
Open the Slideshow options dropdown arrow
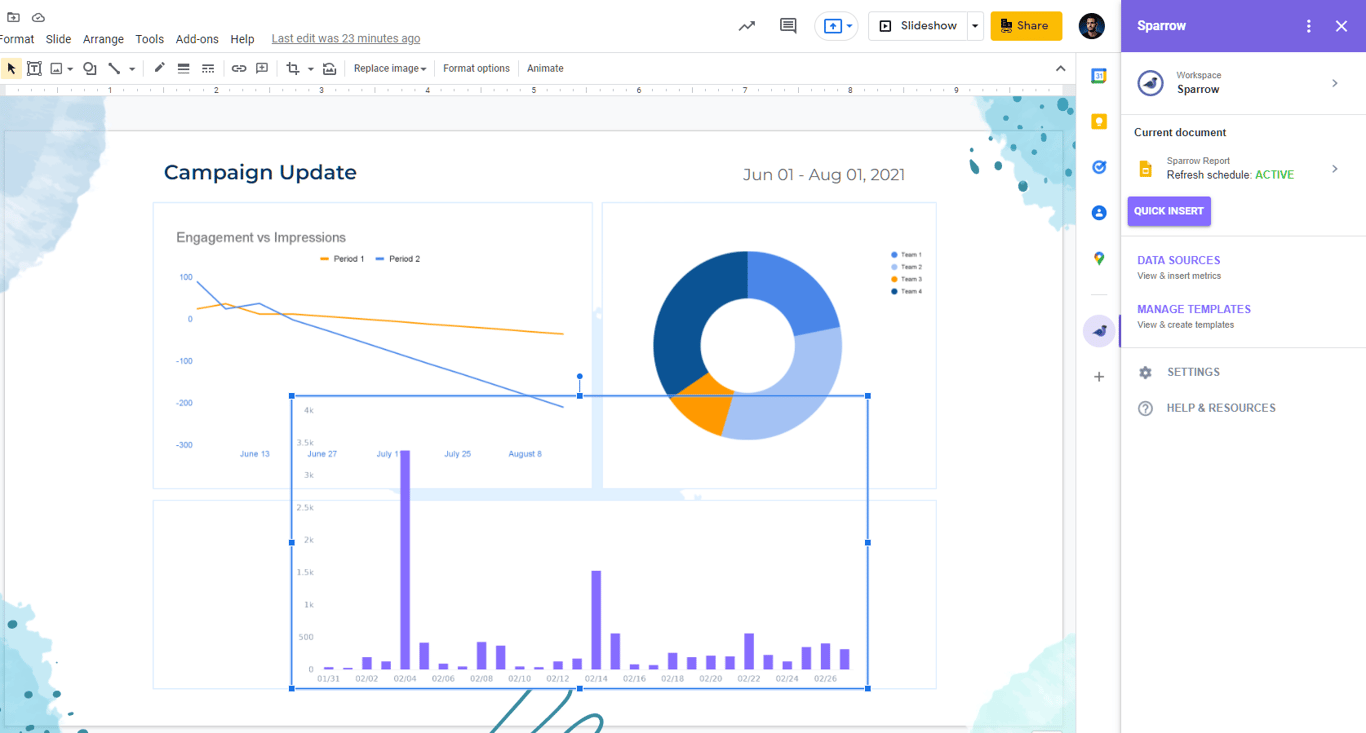(x=975, y=26)
